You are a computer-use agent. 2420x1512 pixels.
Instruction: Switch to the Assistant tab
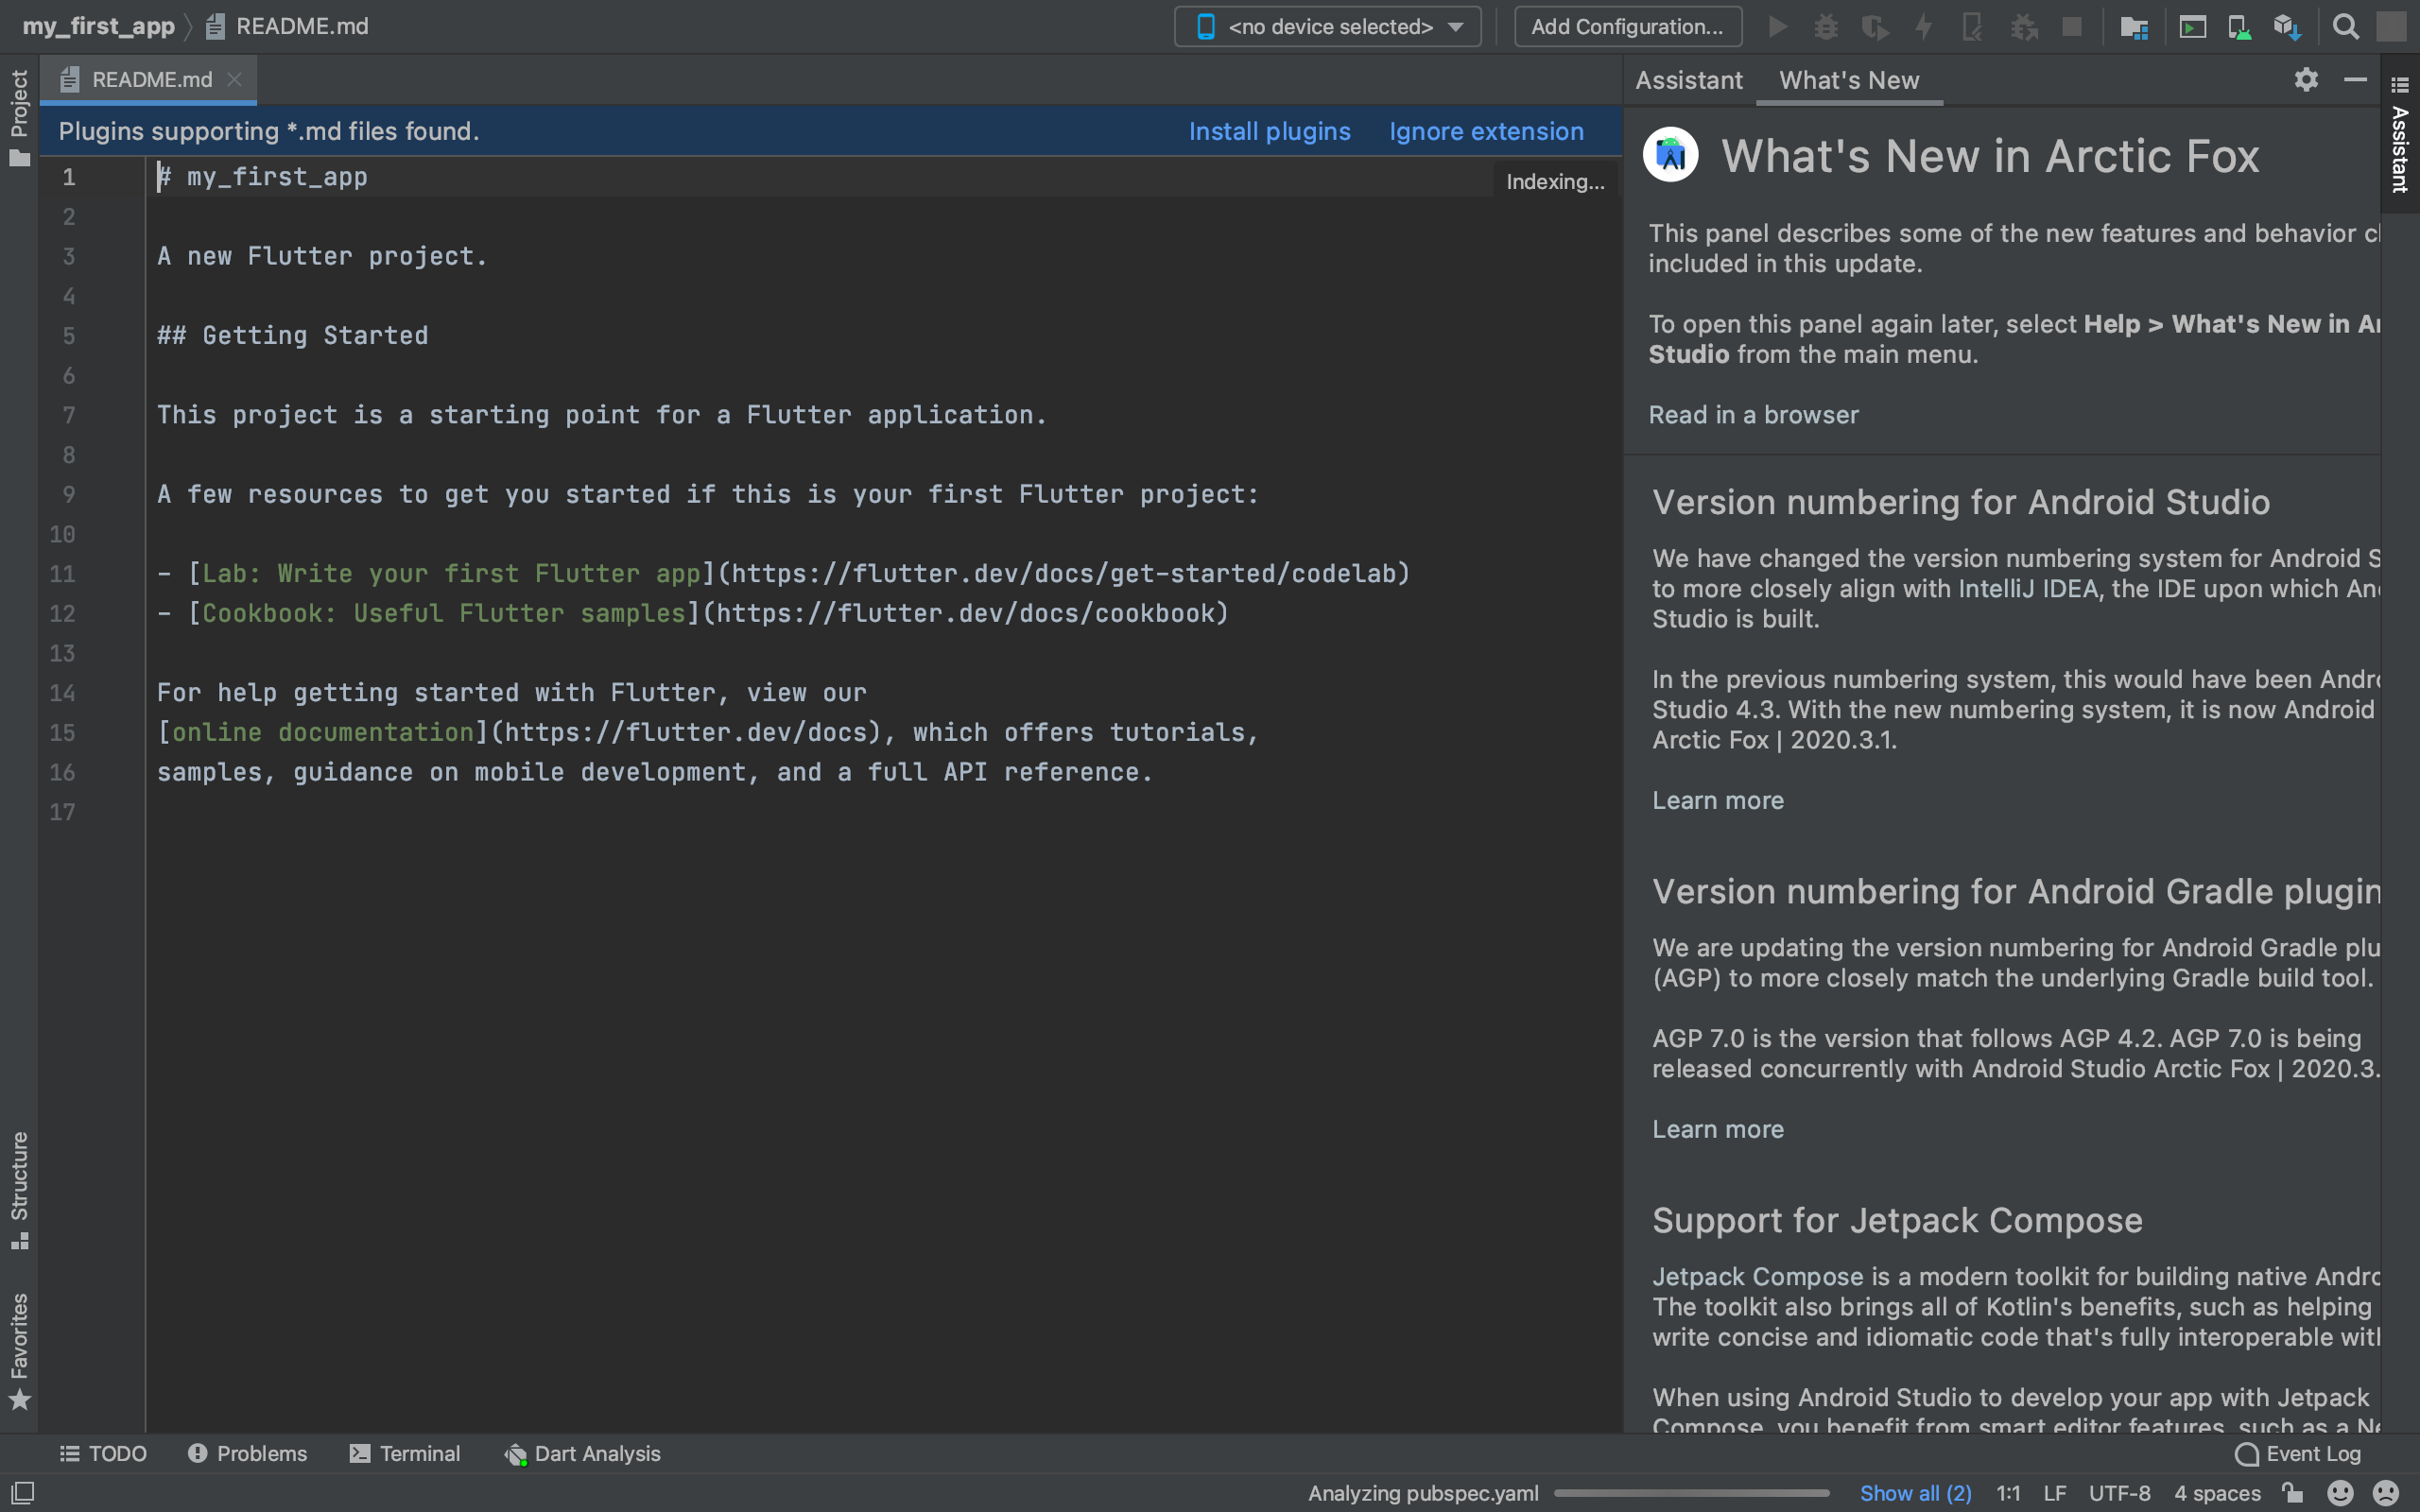pyautogui.click(x=1689, y=80)
